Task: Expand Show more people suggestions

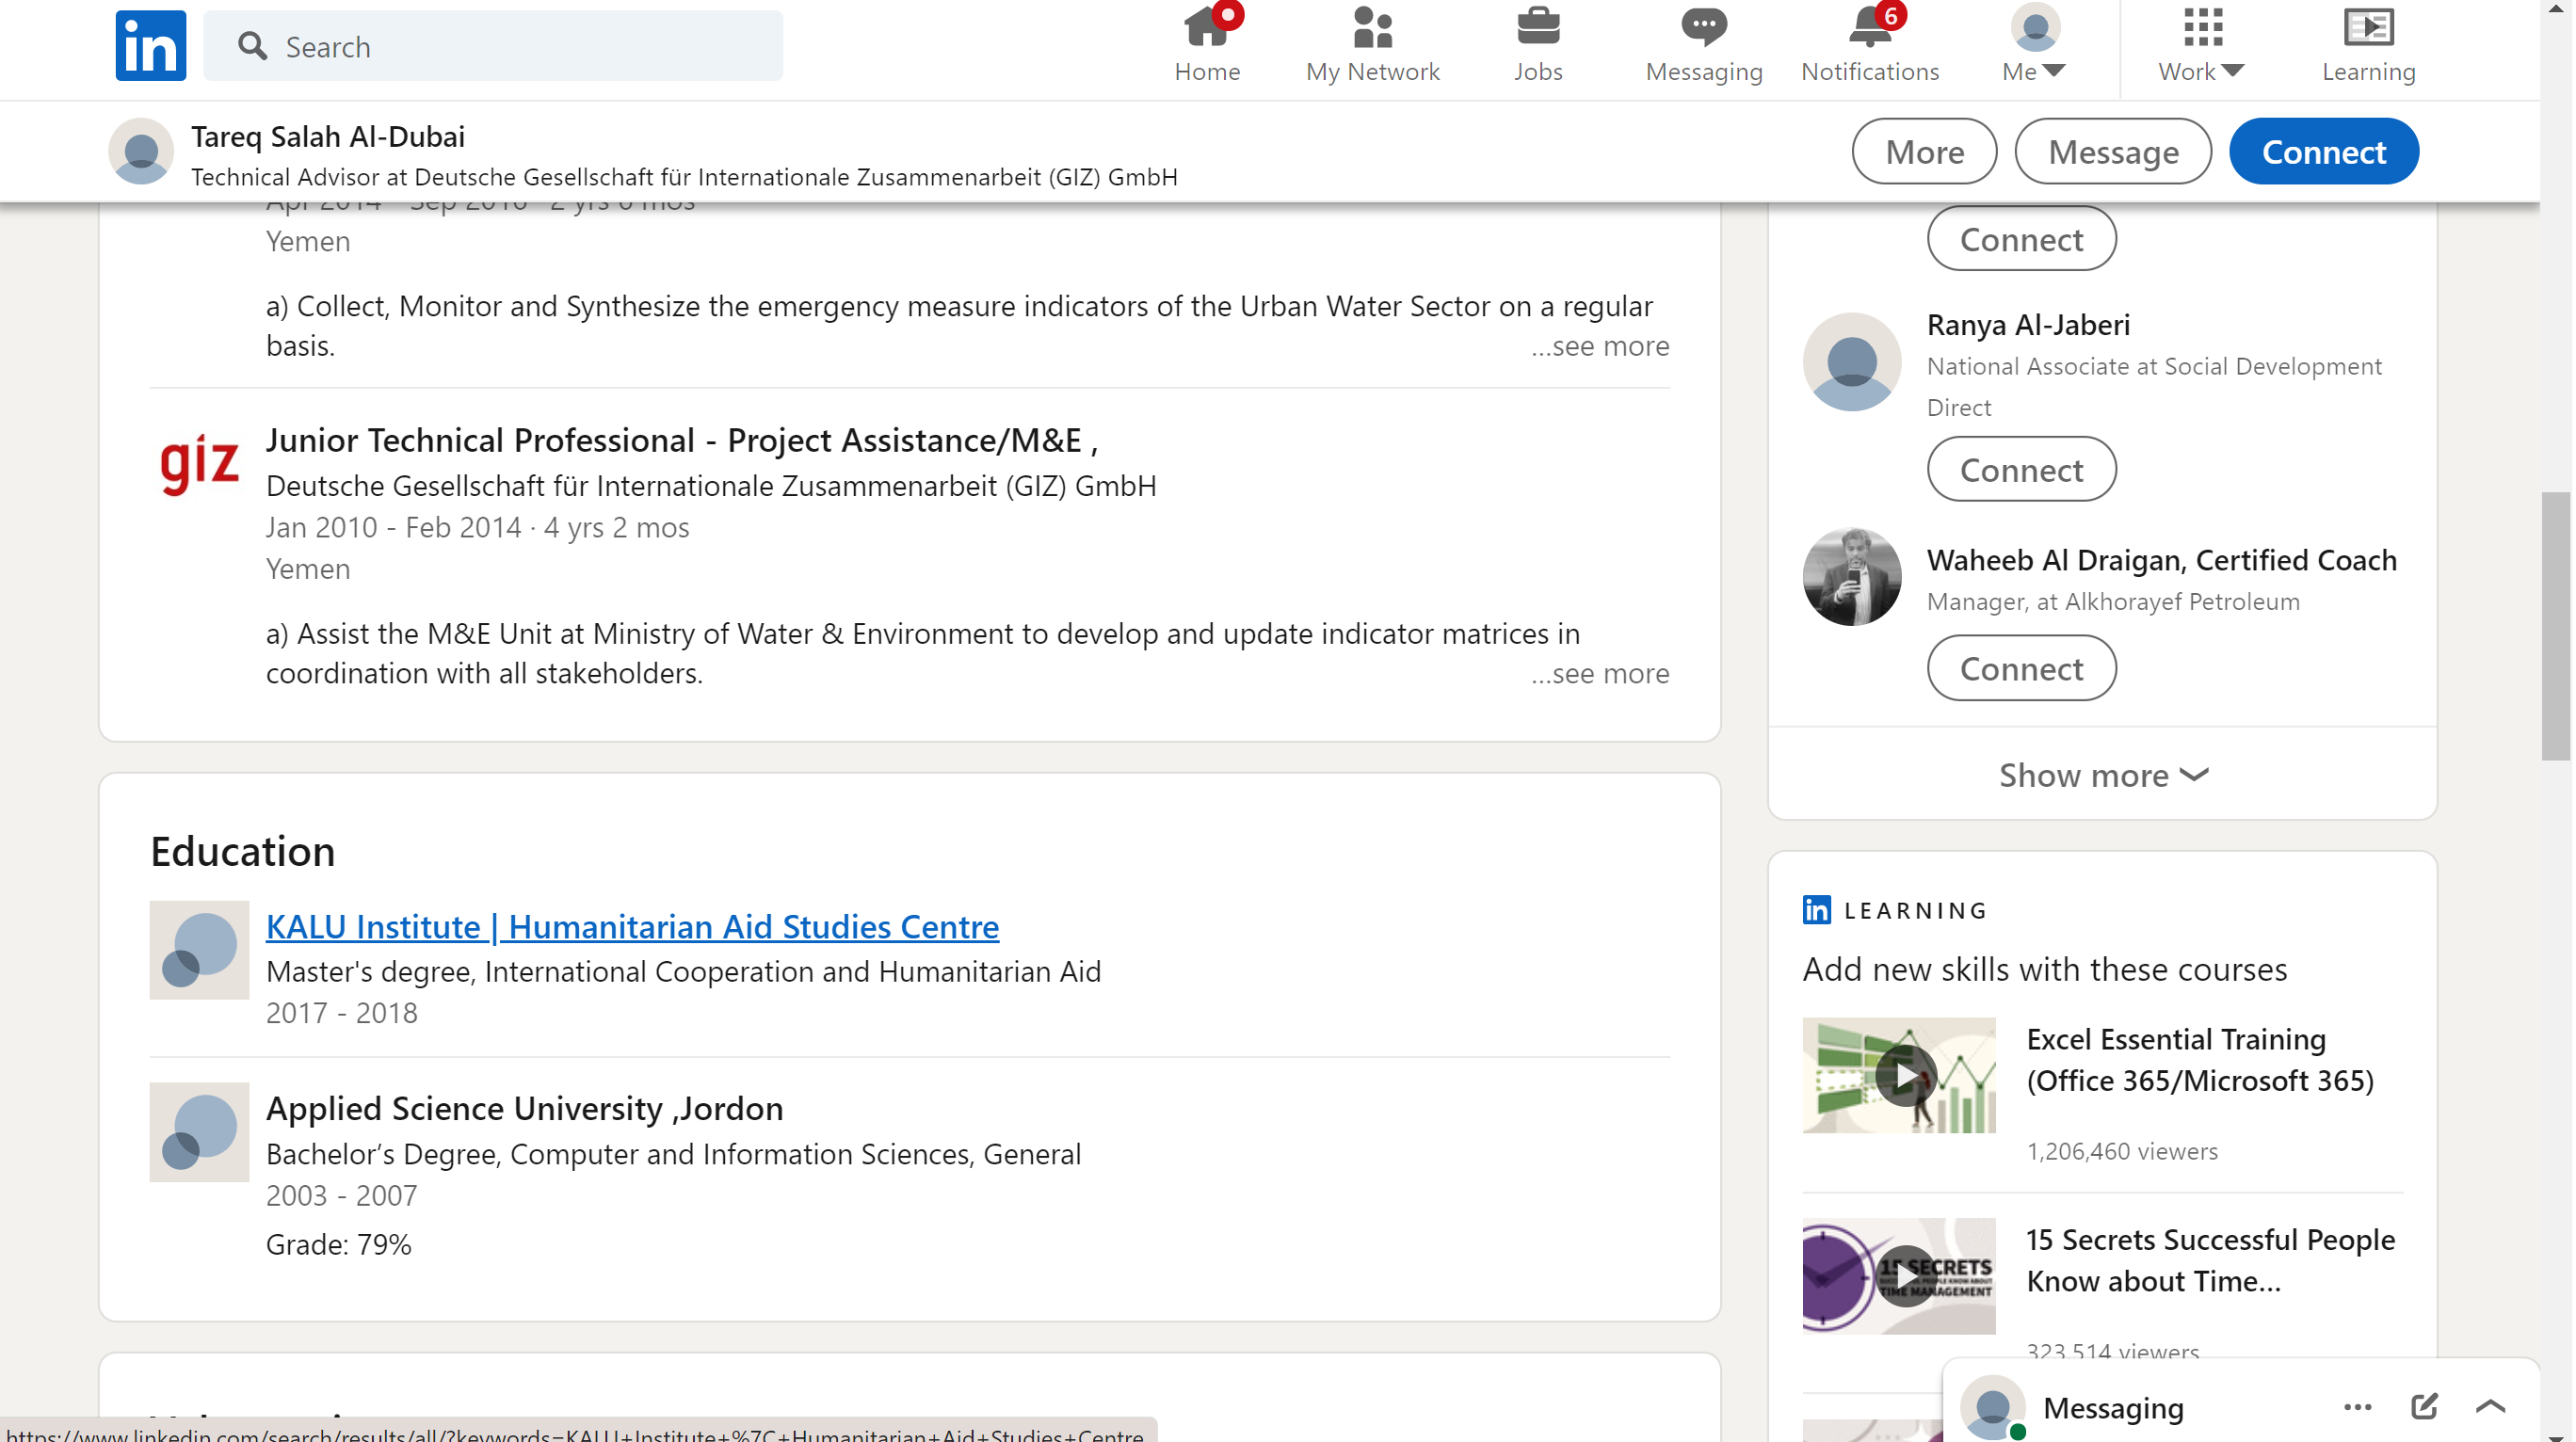Action: 2102,775
